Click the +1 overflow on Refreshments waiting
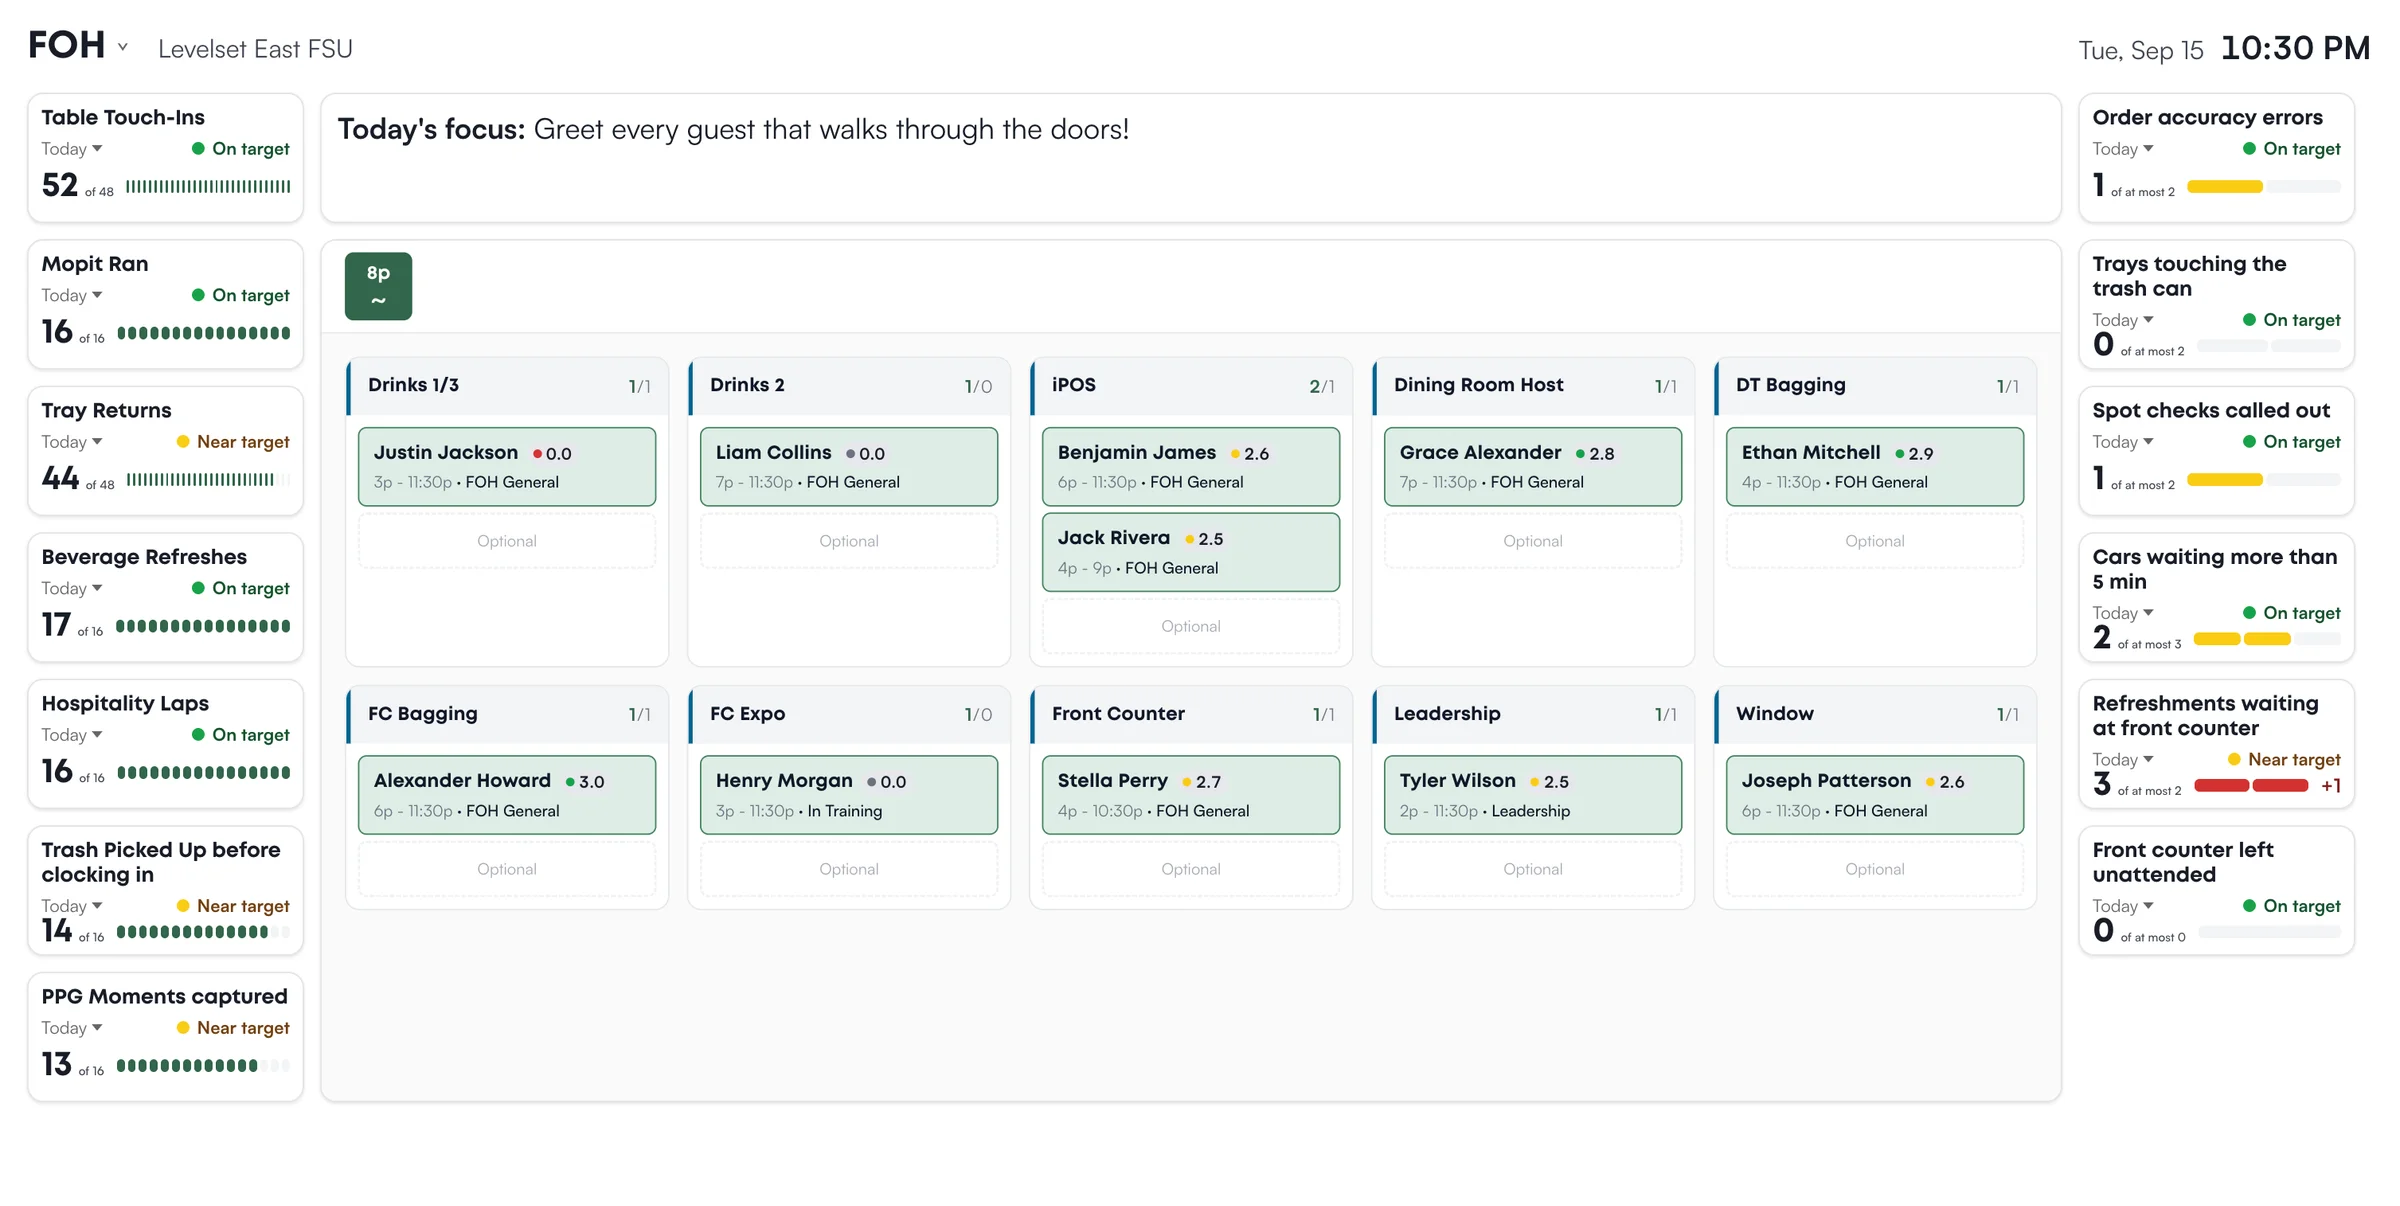 pyautogui.click(x=2331, y=786)
